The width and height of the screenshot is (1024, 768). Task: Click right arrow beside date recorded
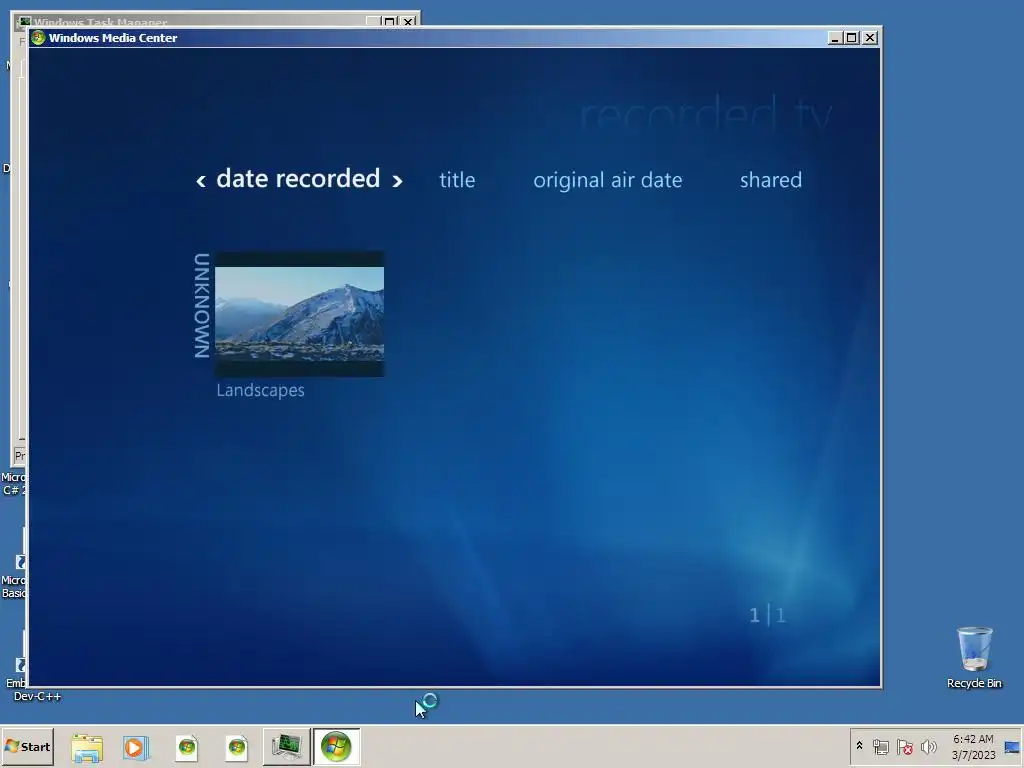pyautogui.click(x=397, y=181)
